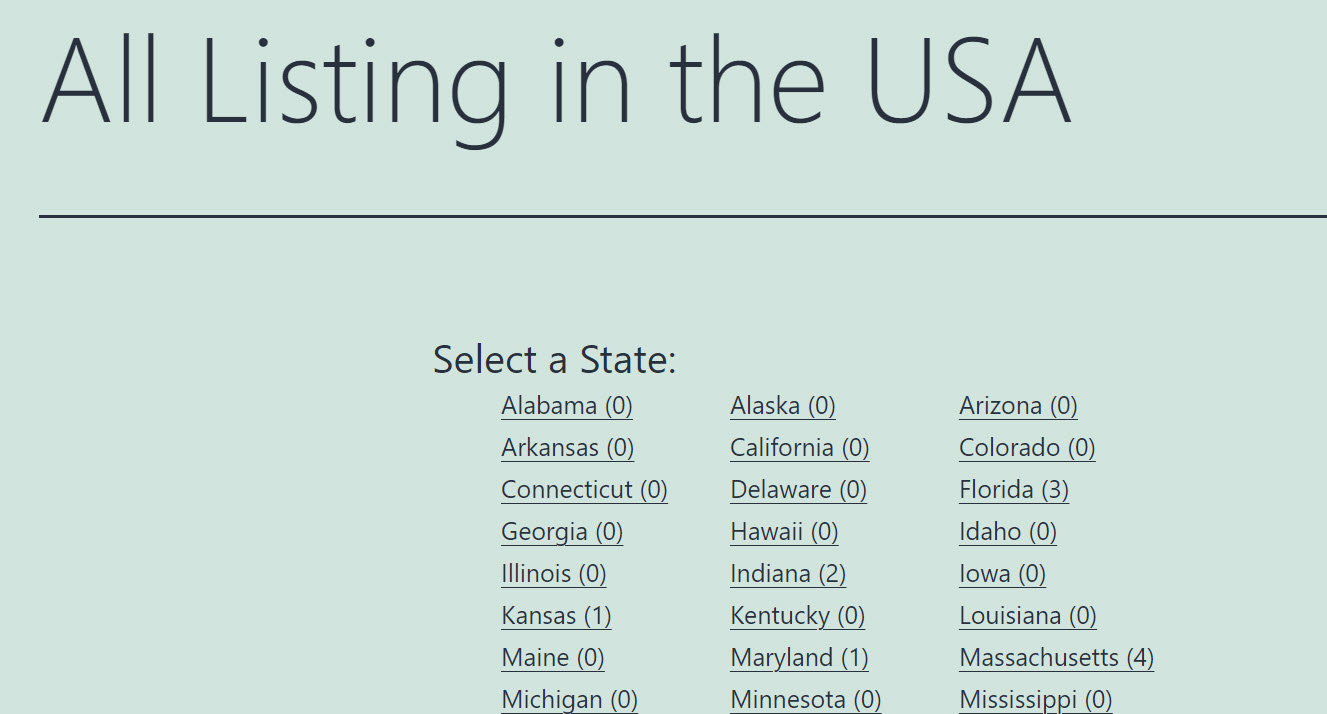Open Kansas (1) listings
The height and width of the screenshot is (714, 1327).
pyautogui.click(x=556, y=616)
